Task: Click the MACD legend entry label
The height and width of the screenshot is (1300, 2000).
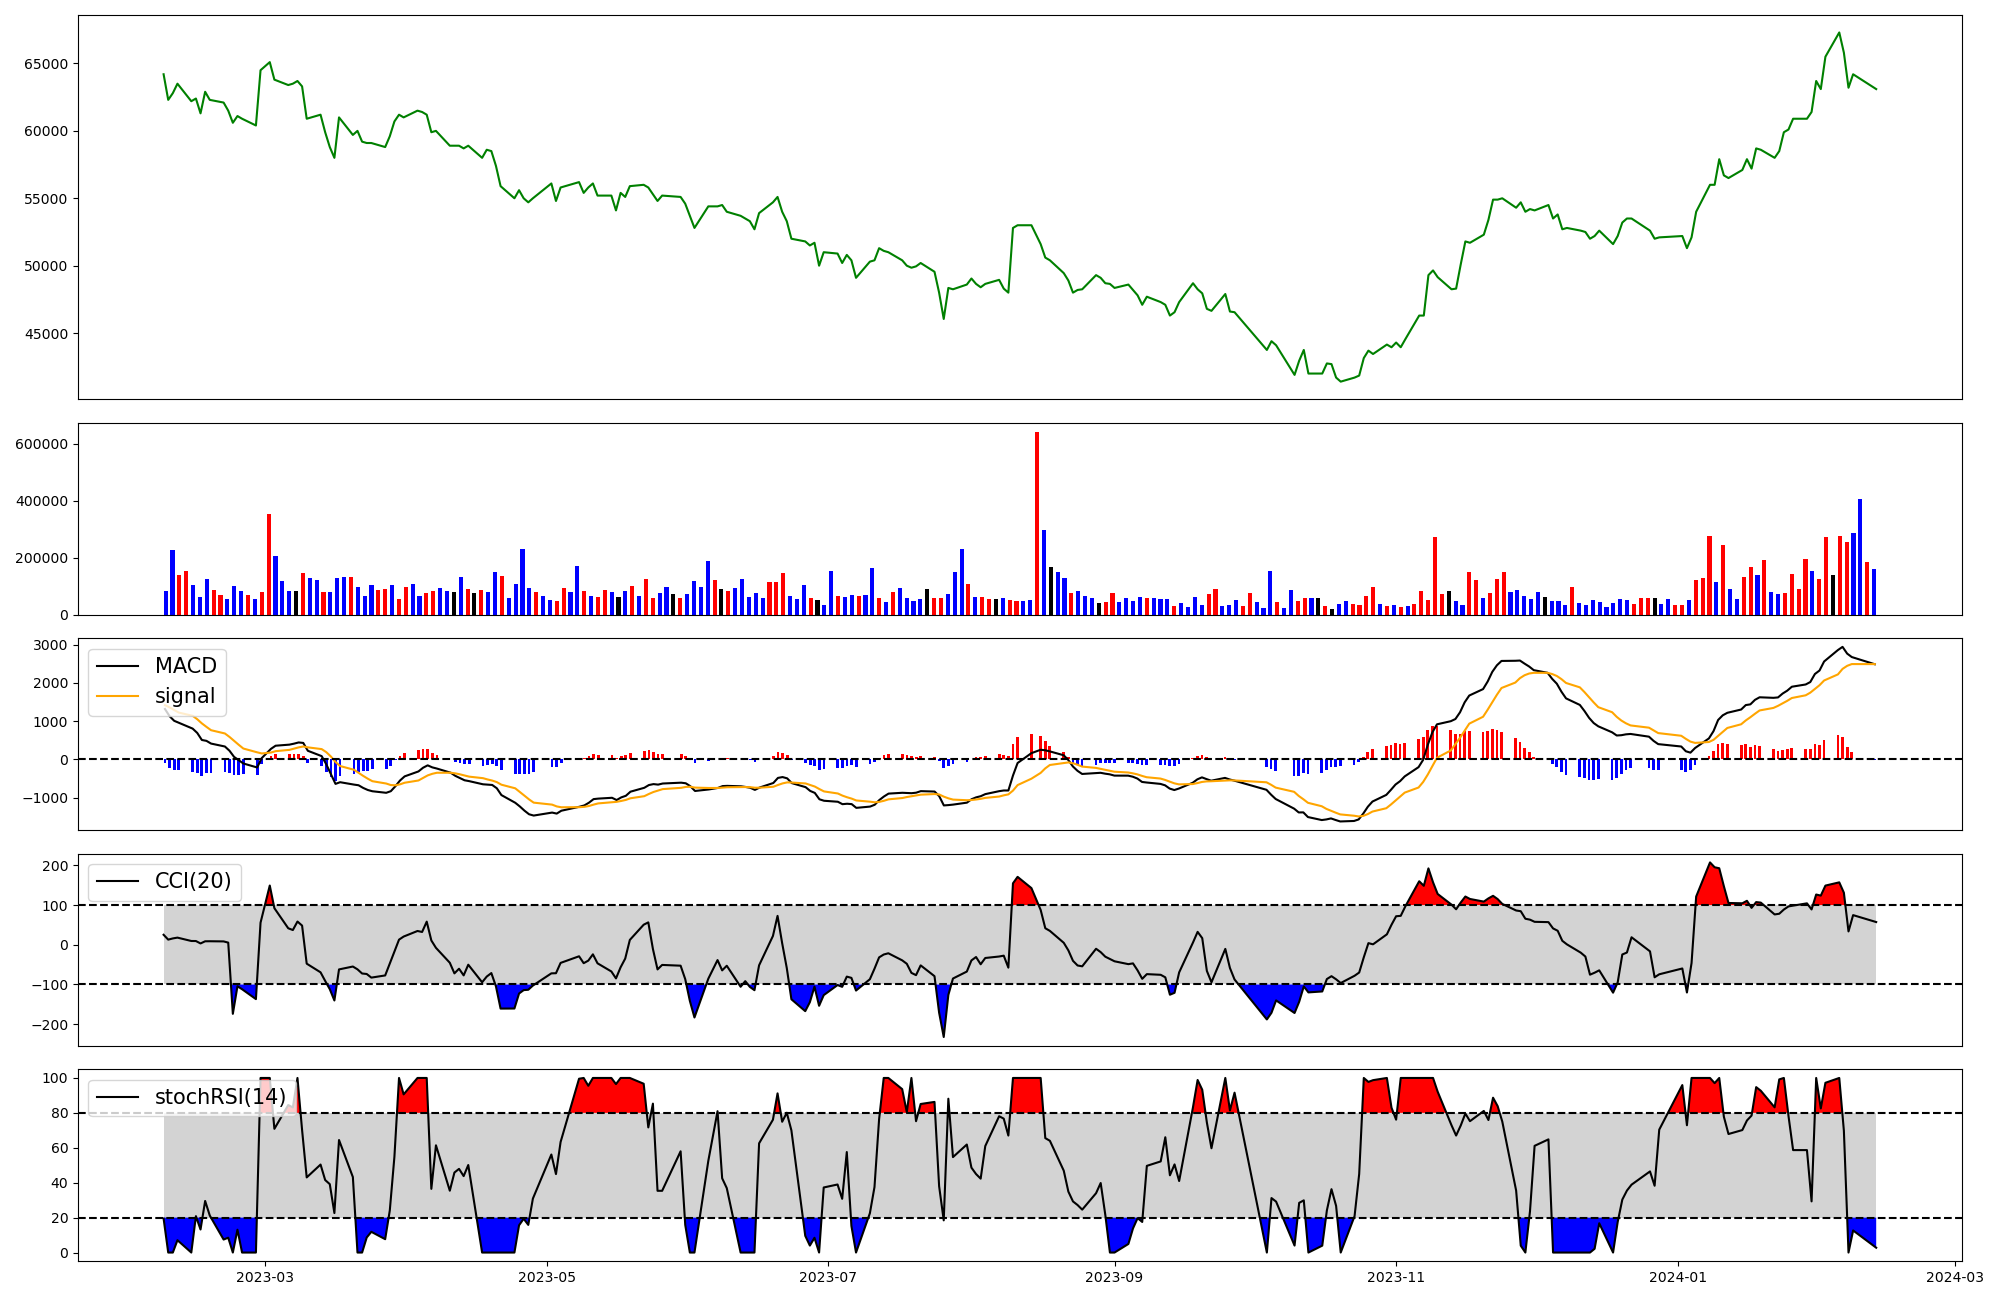Action: 185,666
